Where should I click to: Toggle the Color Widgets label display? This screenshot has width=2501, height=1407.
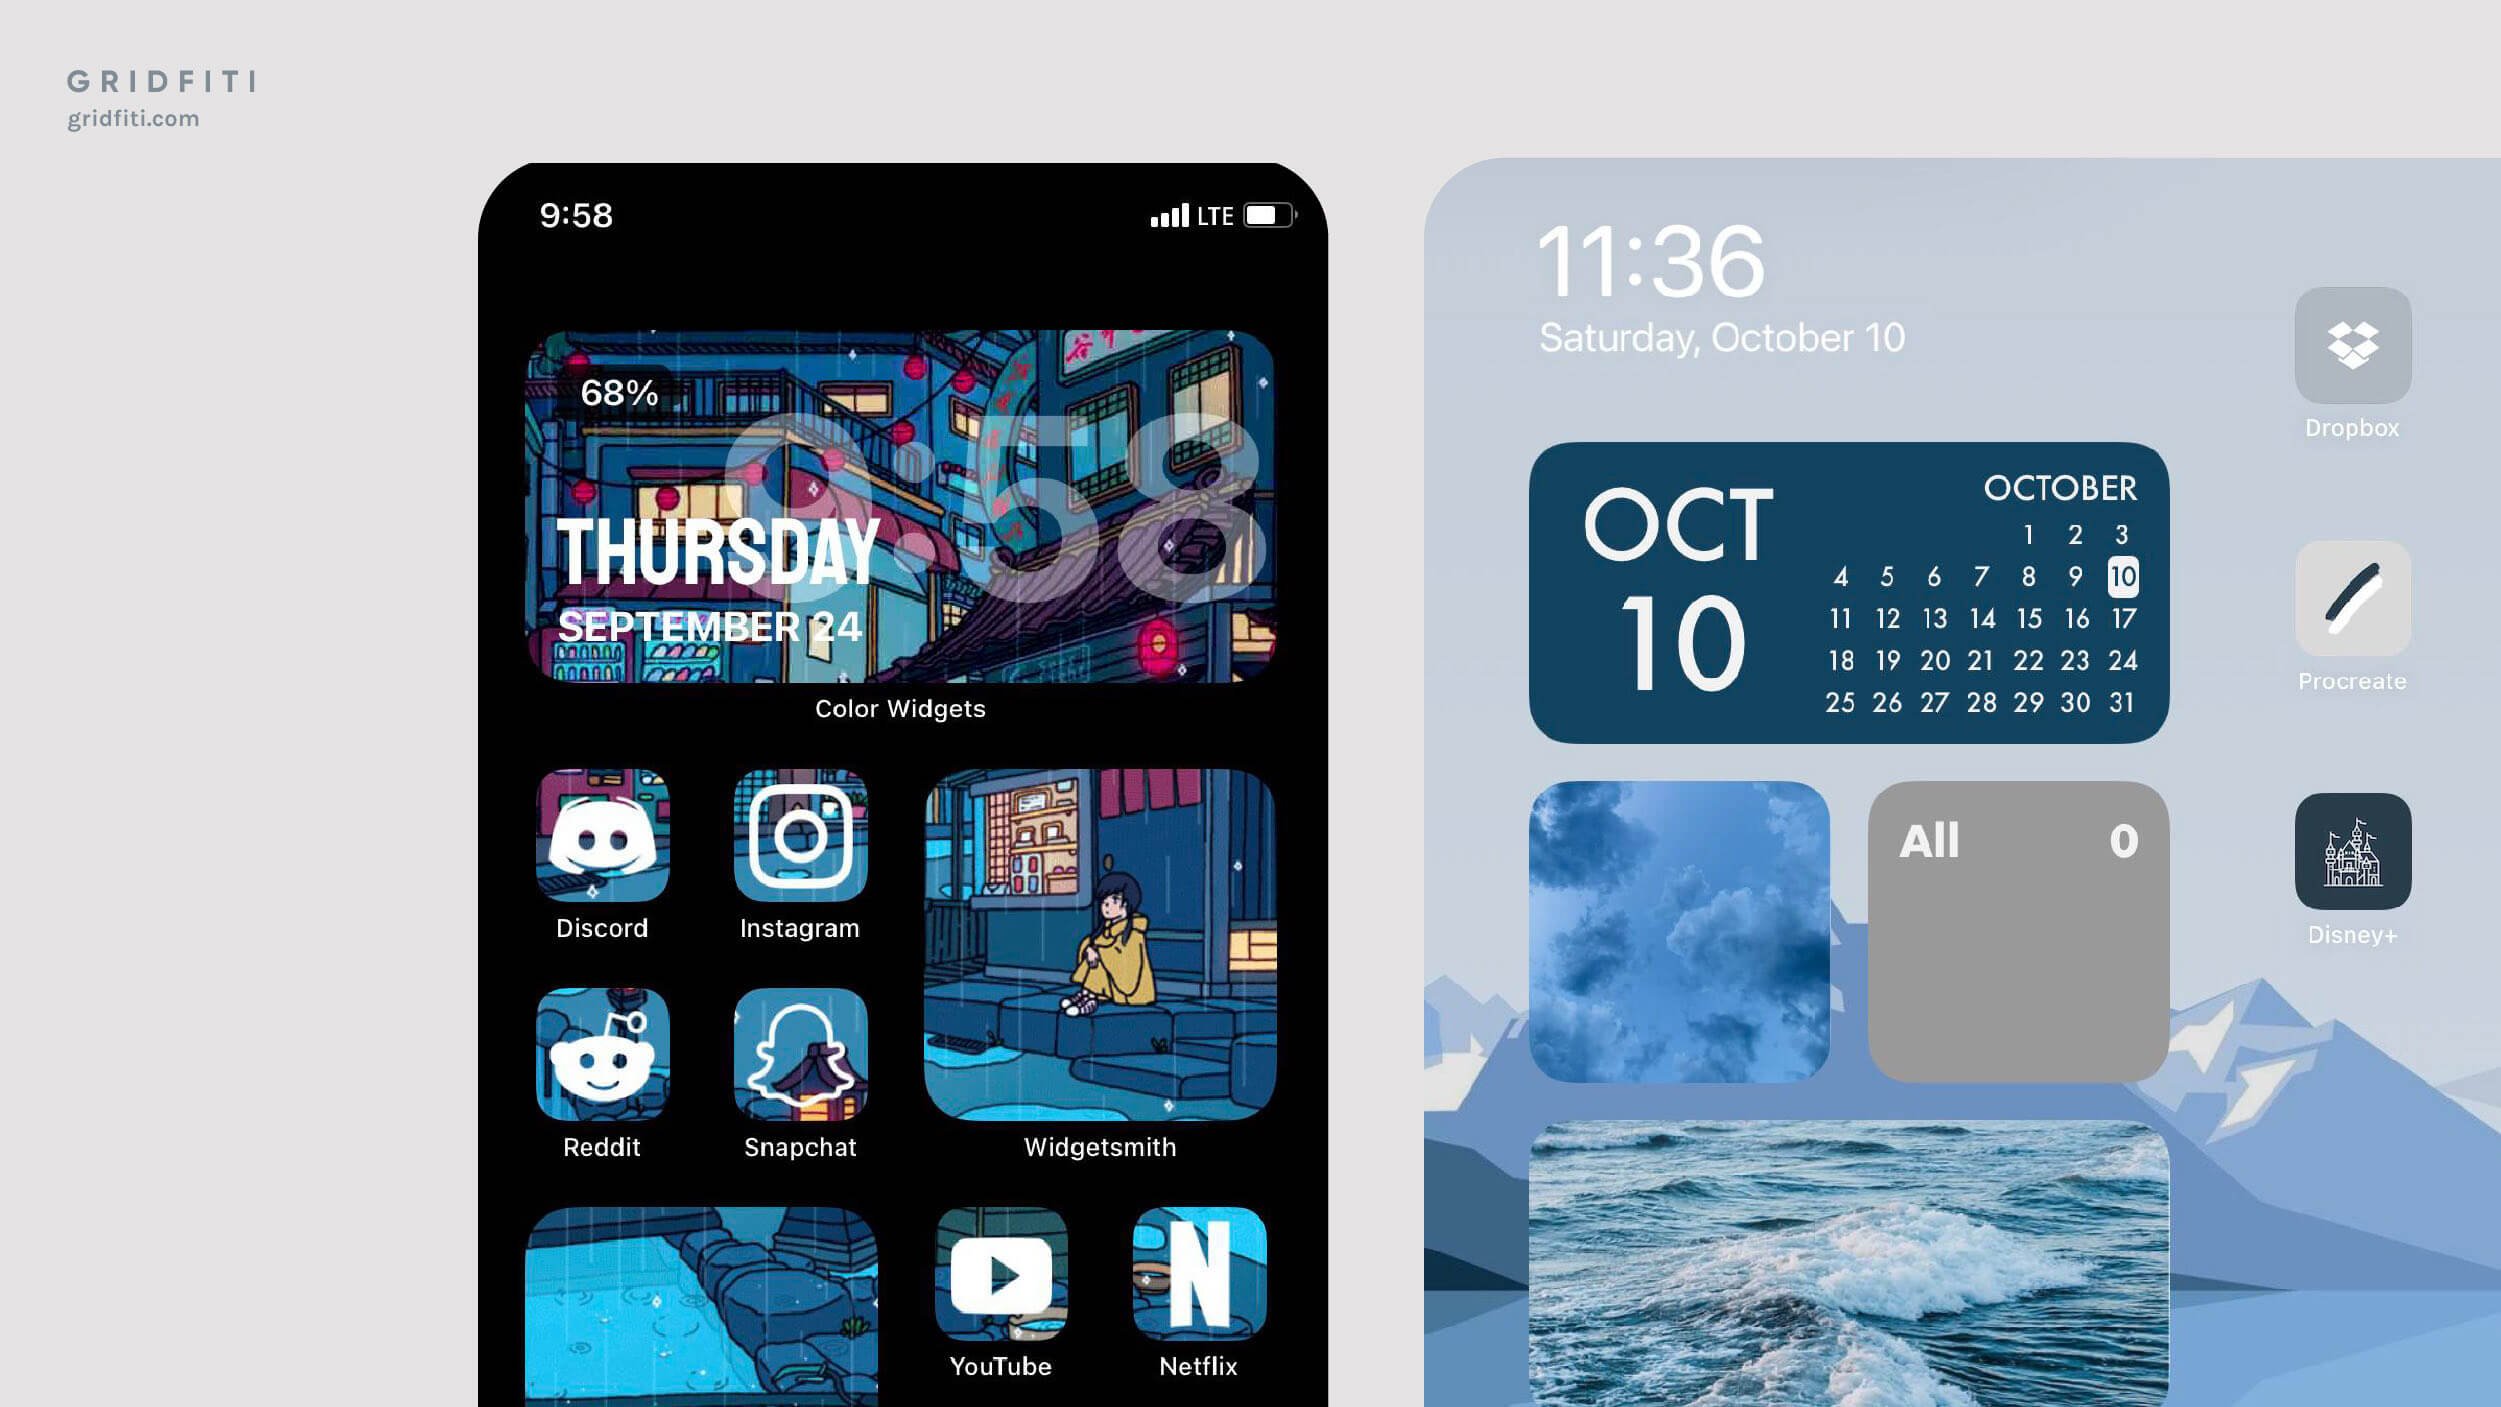900,708
